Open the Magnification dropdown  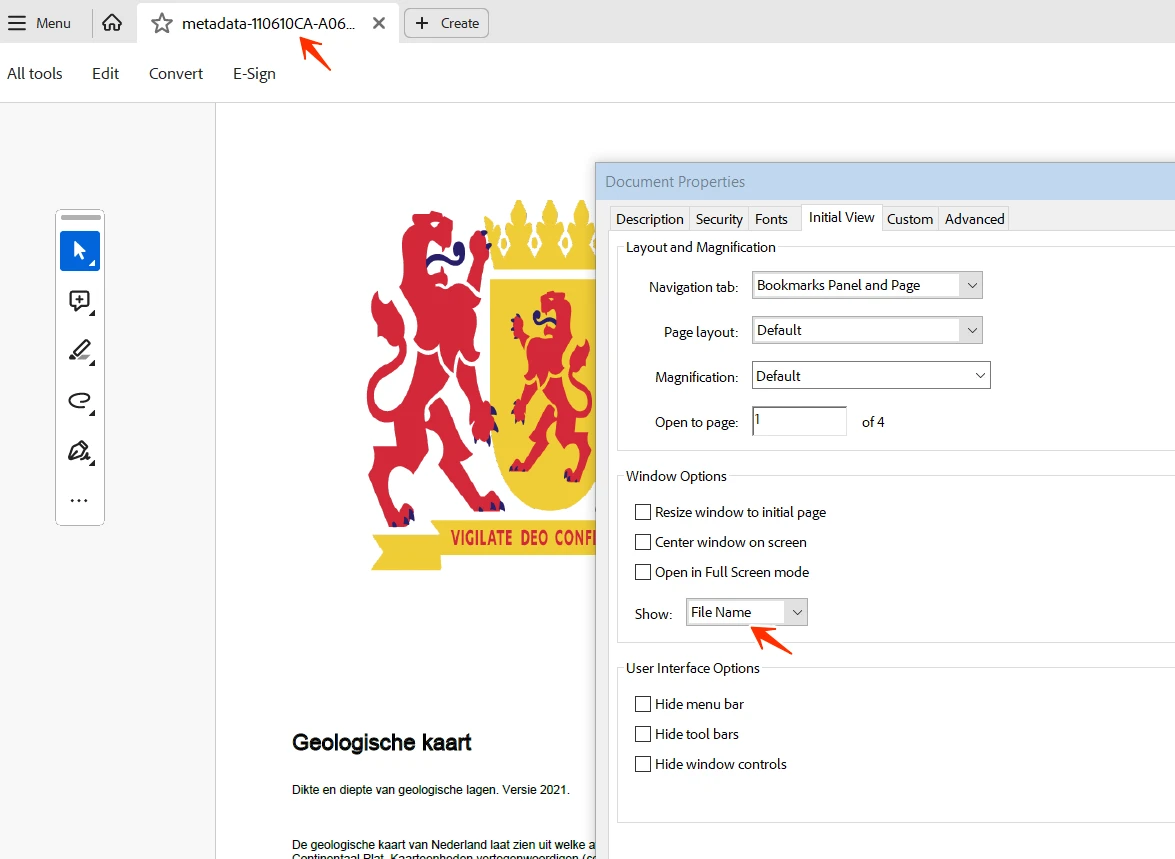tap(871, 376)
